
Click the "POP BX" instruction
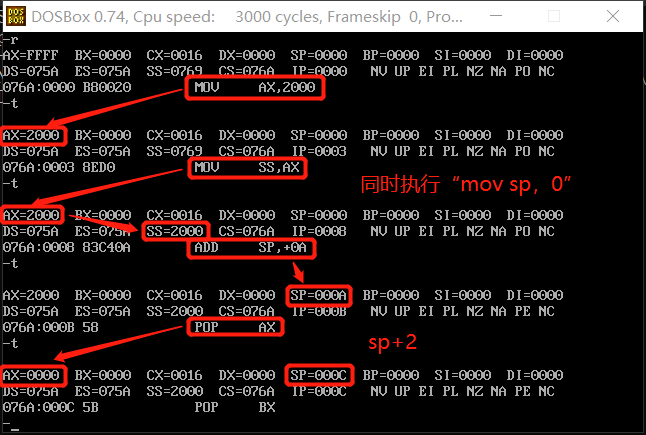[x=235, y=407]
